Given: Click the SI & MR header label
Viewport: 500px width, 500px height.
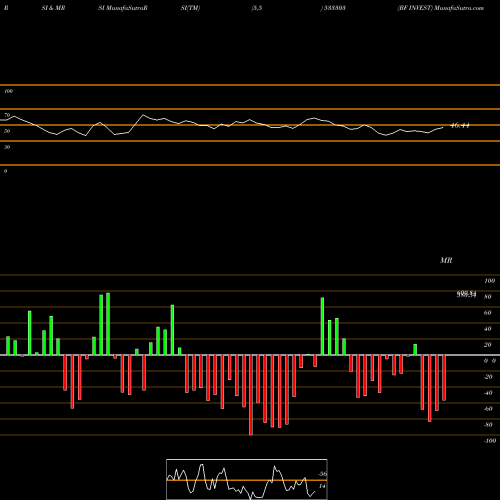Looking at the screenshot, I should coord(53,8).
